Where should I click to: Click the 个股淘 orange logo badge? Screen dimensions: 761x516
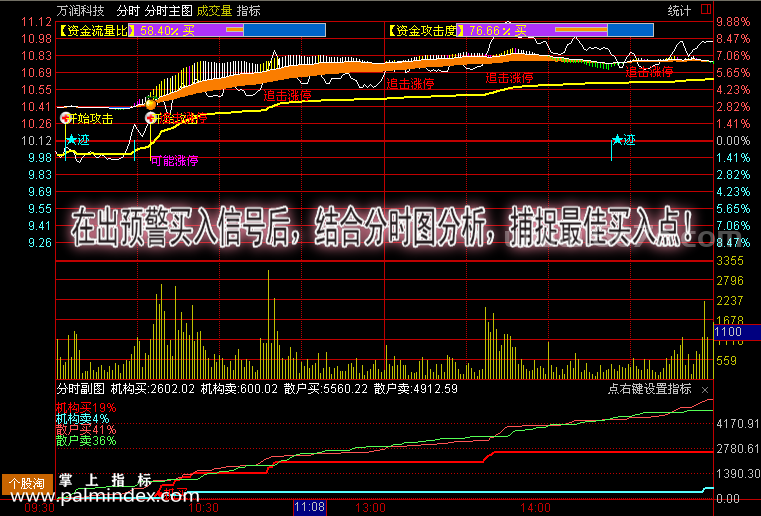[x=27, y=483]
